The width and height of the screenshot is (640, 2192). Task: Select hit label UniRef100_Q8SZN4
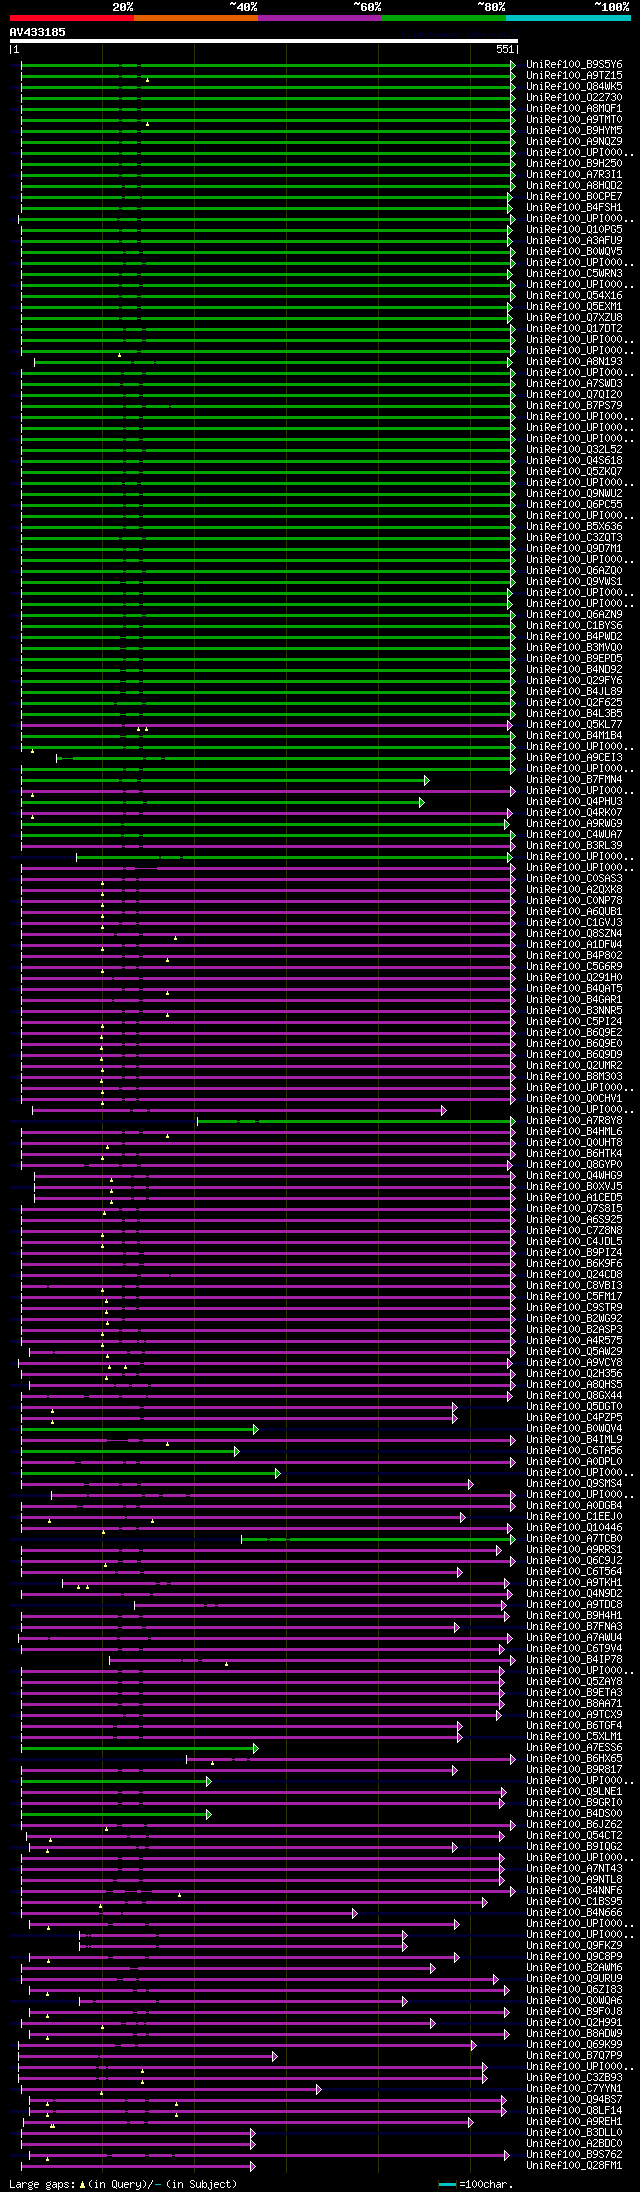click(574, 933)
